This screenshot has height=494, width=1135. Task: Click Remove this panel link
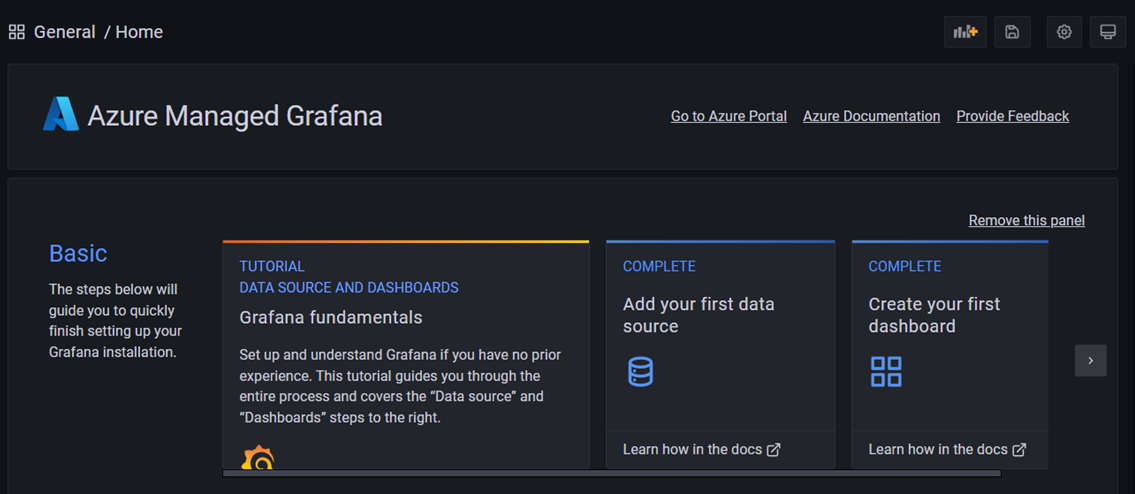[x=1026, y=220]
